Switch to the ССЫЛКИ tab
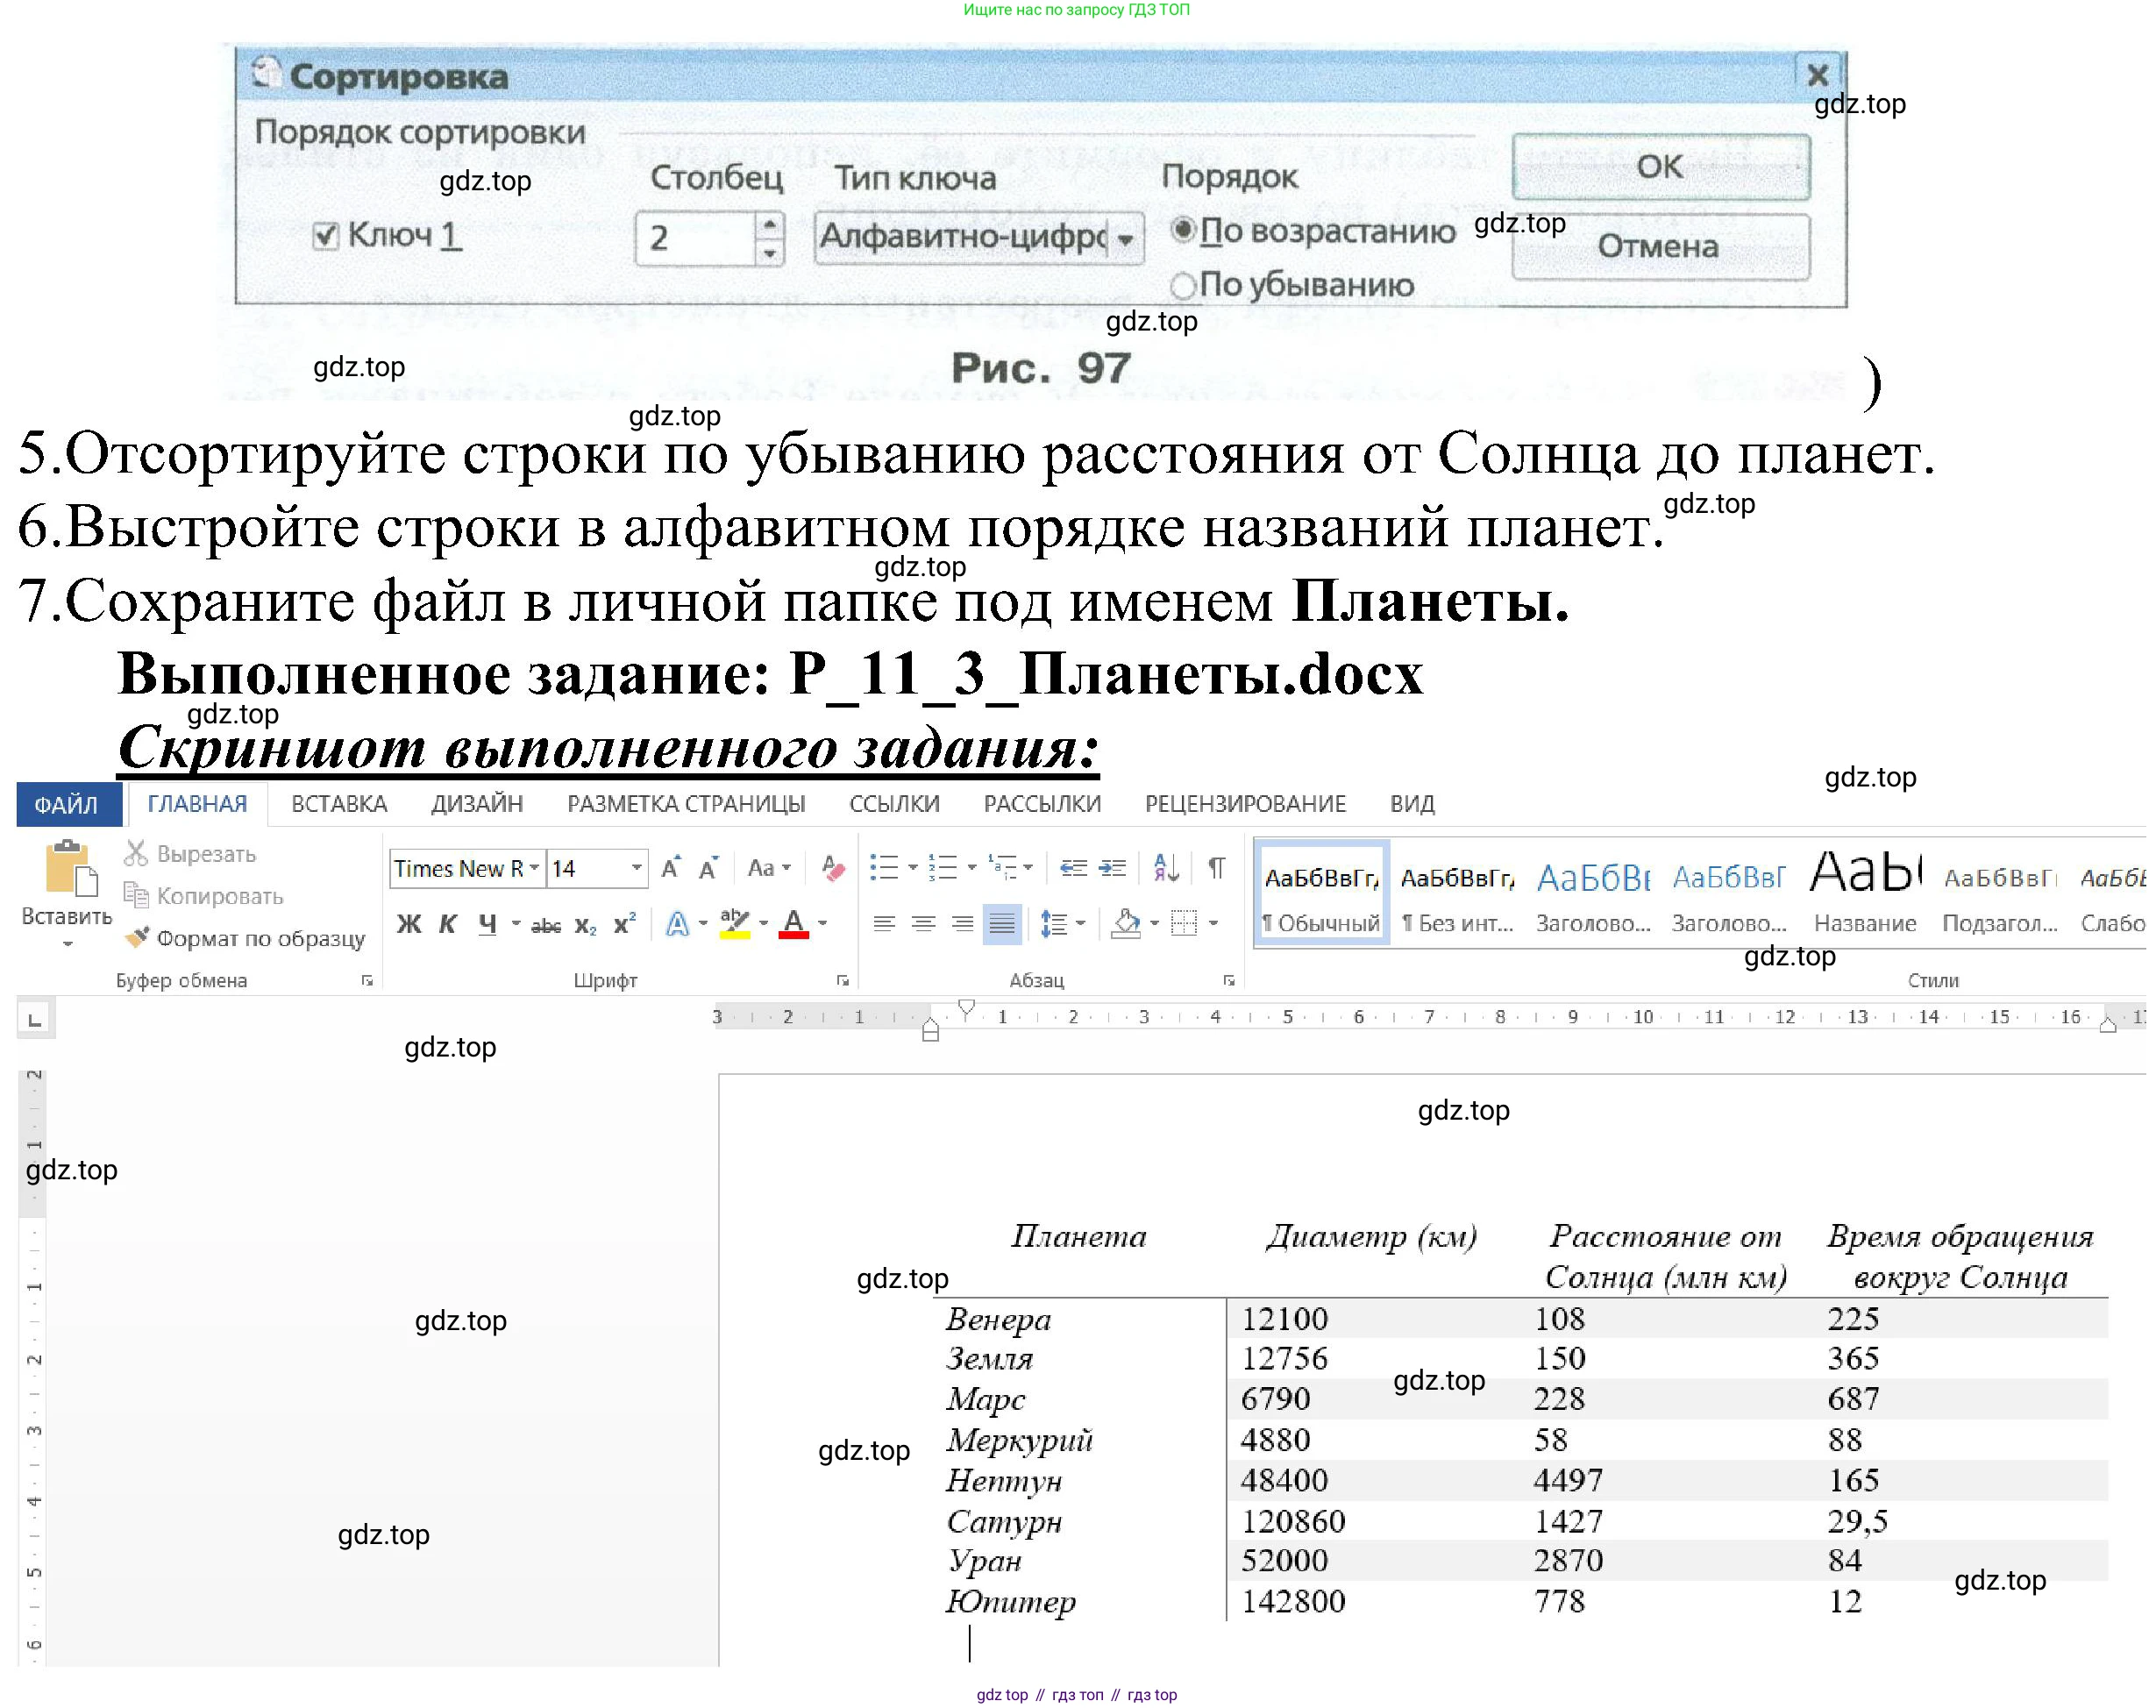This screenshot has width=2156, height=1708. tap(896, 805)
